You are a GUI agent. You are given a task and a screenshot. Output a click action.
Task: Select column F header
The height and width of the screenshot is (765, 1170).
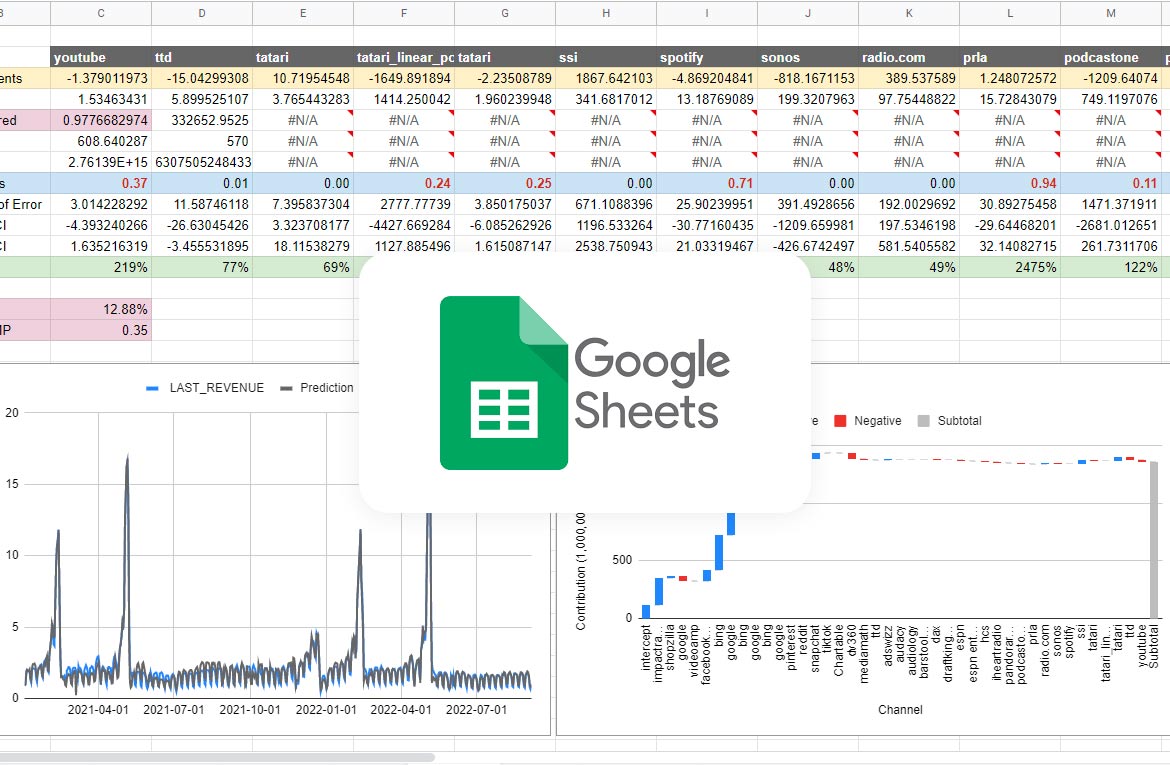click(404, 13)
